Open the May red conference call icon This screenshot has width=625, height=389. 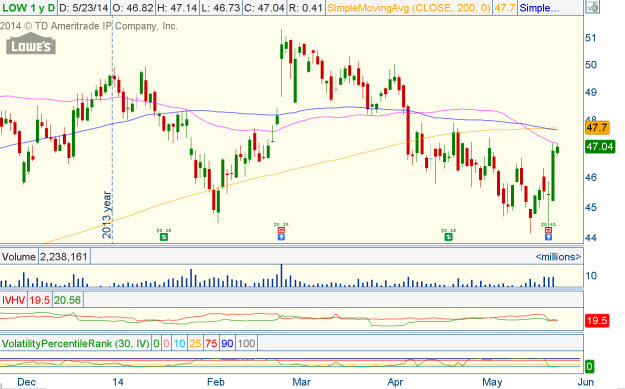[x=548, y=230]
